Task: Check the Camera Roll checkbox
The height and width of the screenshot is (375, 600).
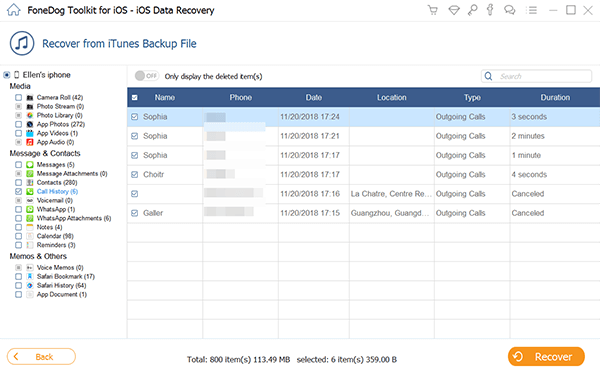Action: pos(18,97)
